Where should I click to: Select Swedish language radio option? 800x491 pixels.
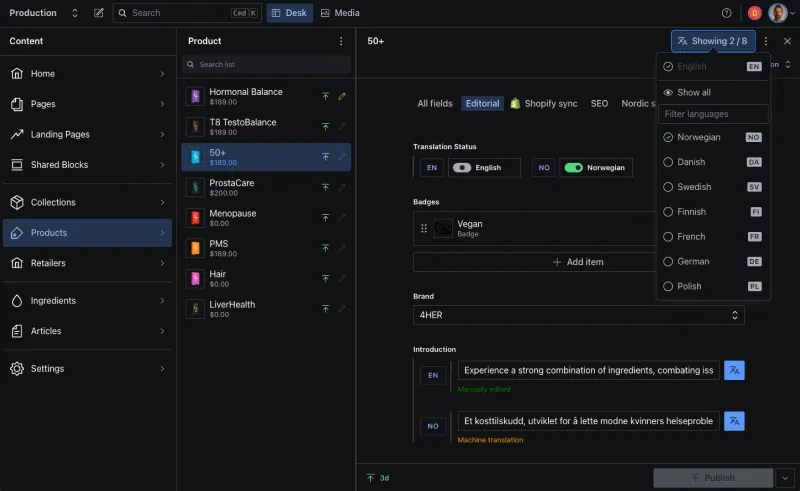click(668, 187)
